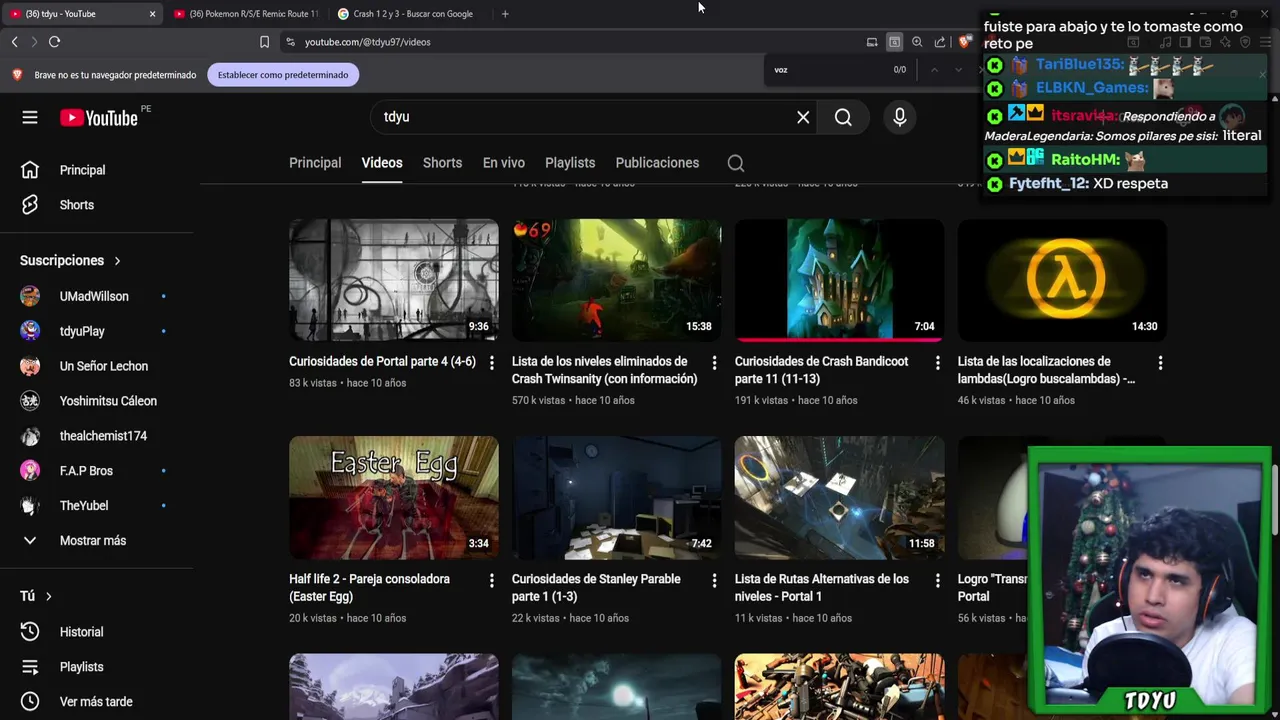The height and width of the screenshot is (720, 1280).
Task: Open more options for Crash Twinsanity niveles eliminados
Action: pyautogui.click(x=714, y=363)
